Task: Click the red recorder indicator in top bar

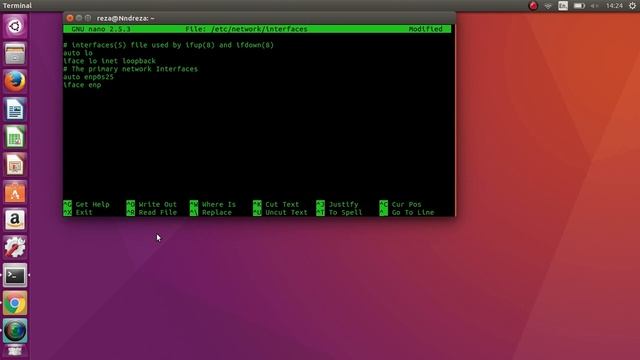Action: (533, 6)
